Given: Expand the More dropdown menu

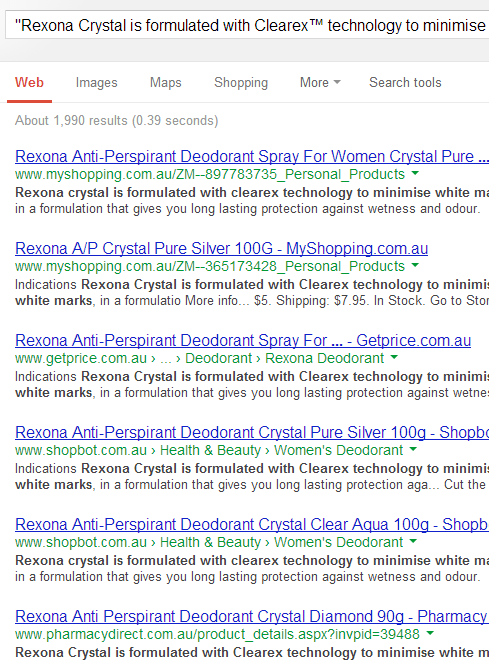Looking at the screenshot, I should pos(320,82).
